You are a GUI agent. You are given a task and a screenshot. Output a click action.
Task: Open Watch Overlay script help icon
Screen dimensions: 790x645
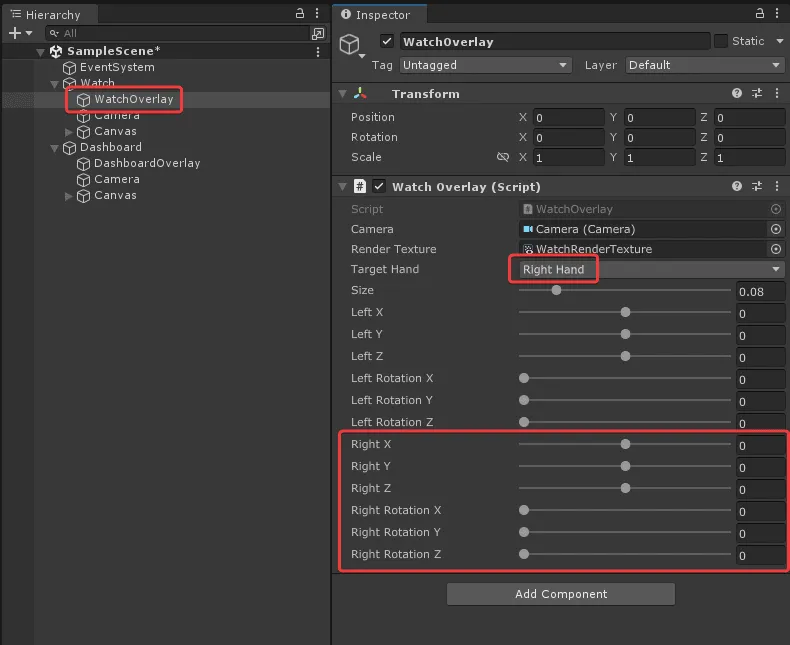(x=737, y=186)
